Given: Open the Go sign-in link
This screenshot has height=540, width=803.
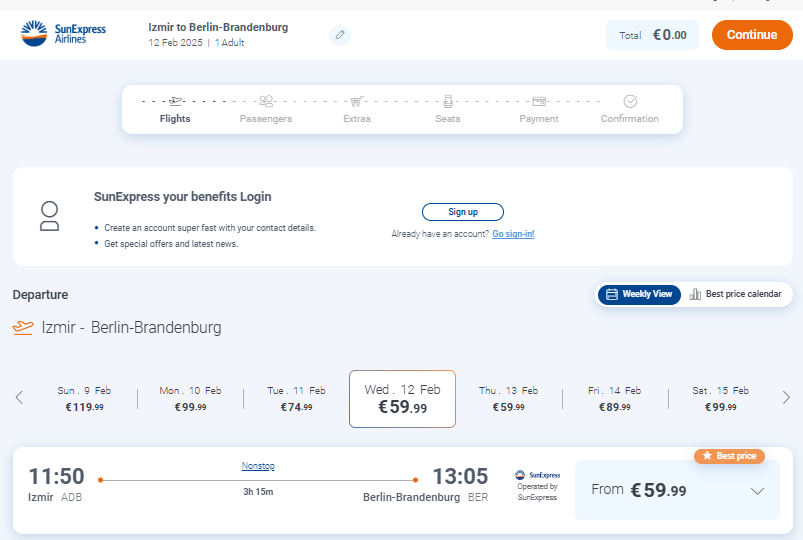Looking at the screenshot, I should [513, 234].
